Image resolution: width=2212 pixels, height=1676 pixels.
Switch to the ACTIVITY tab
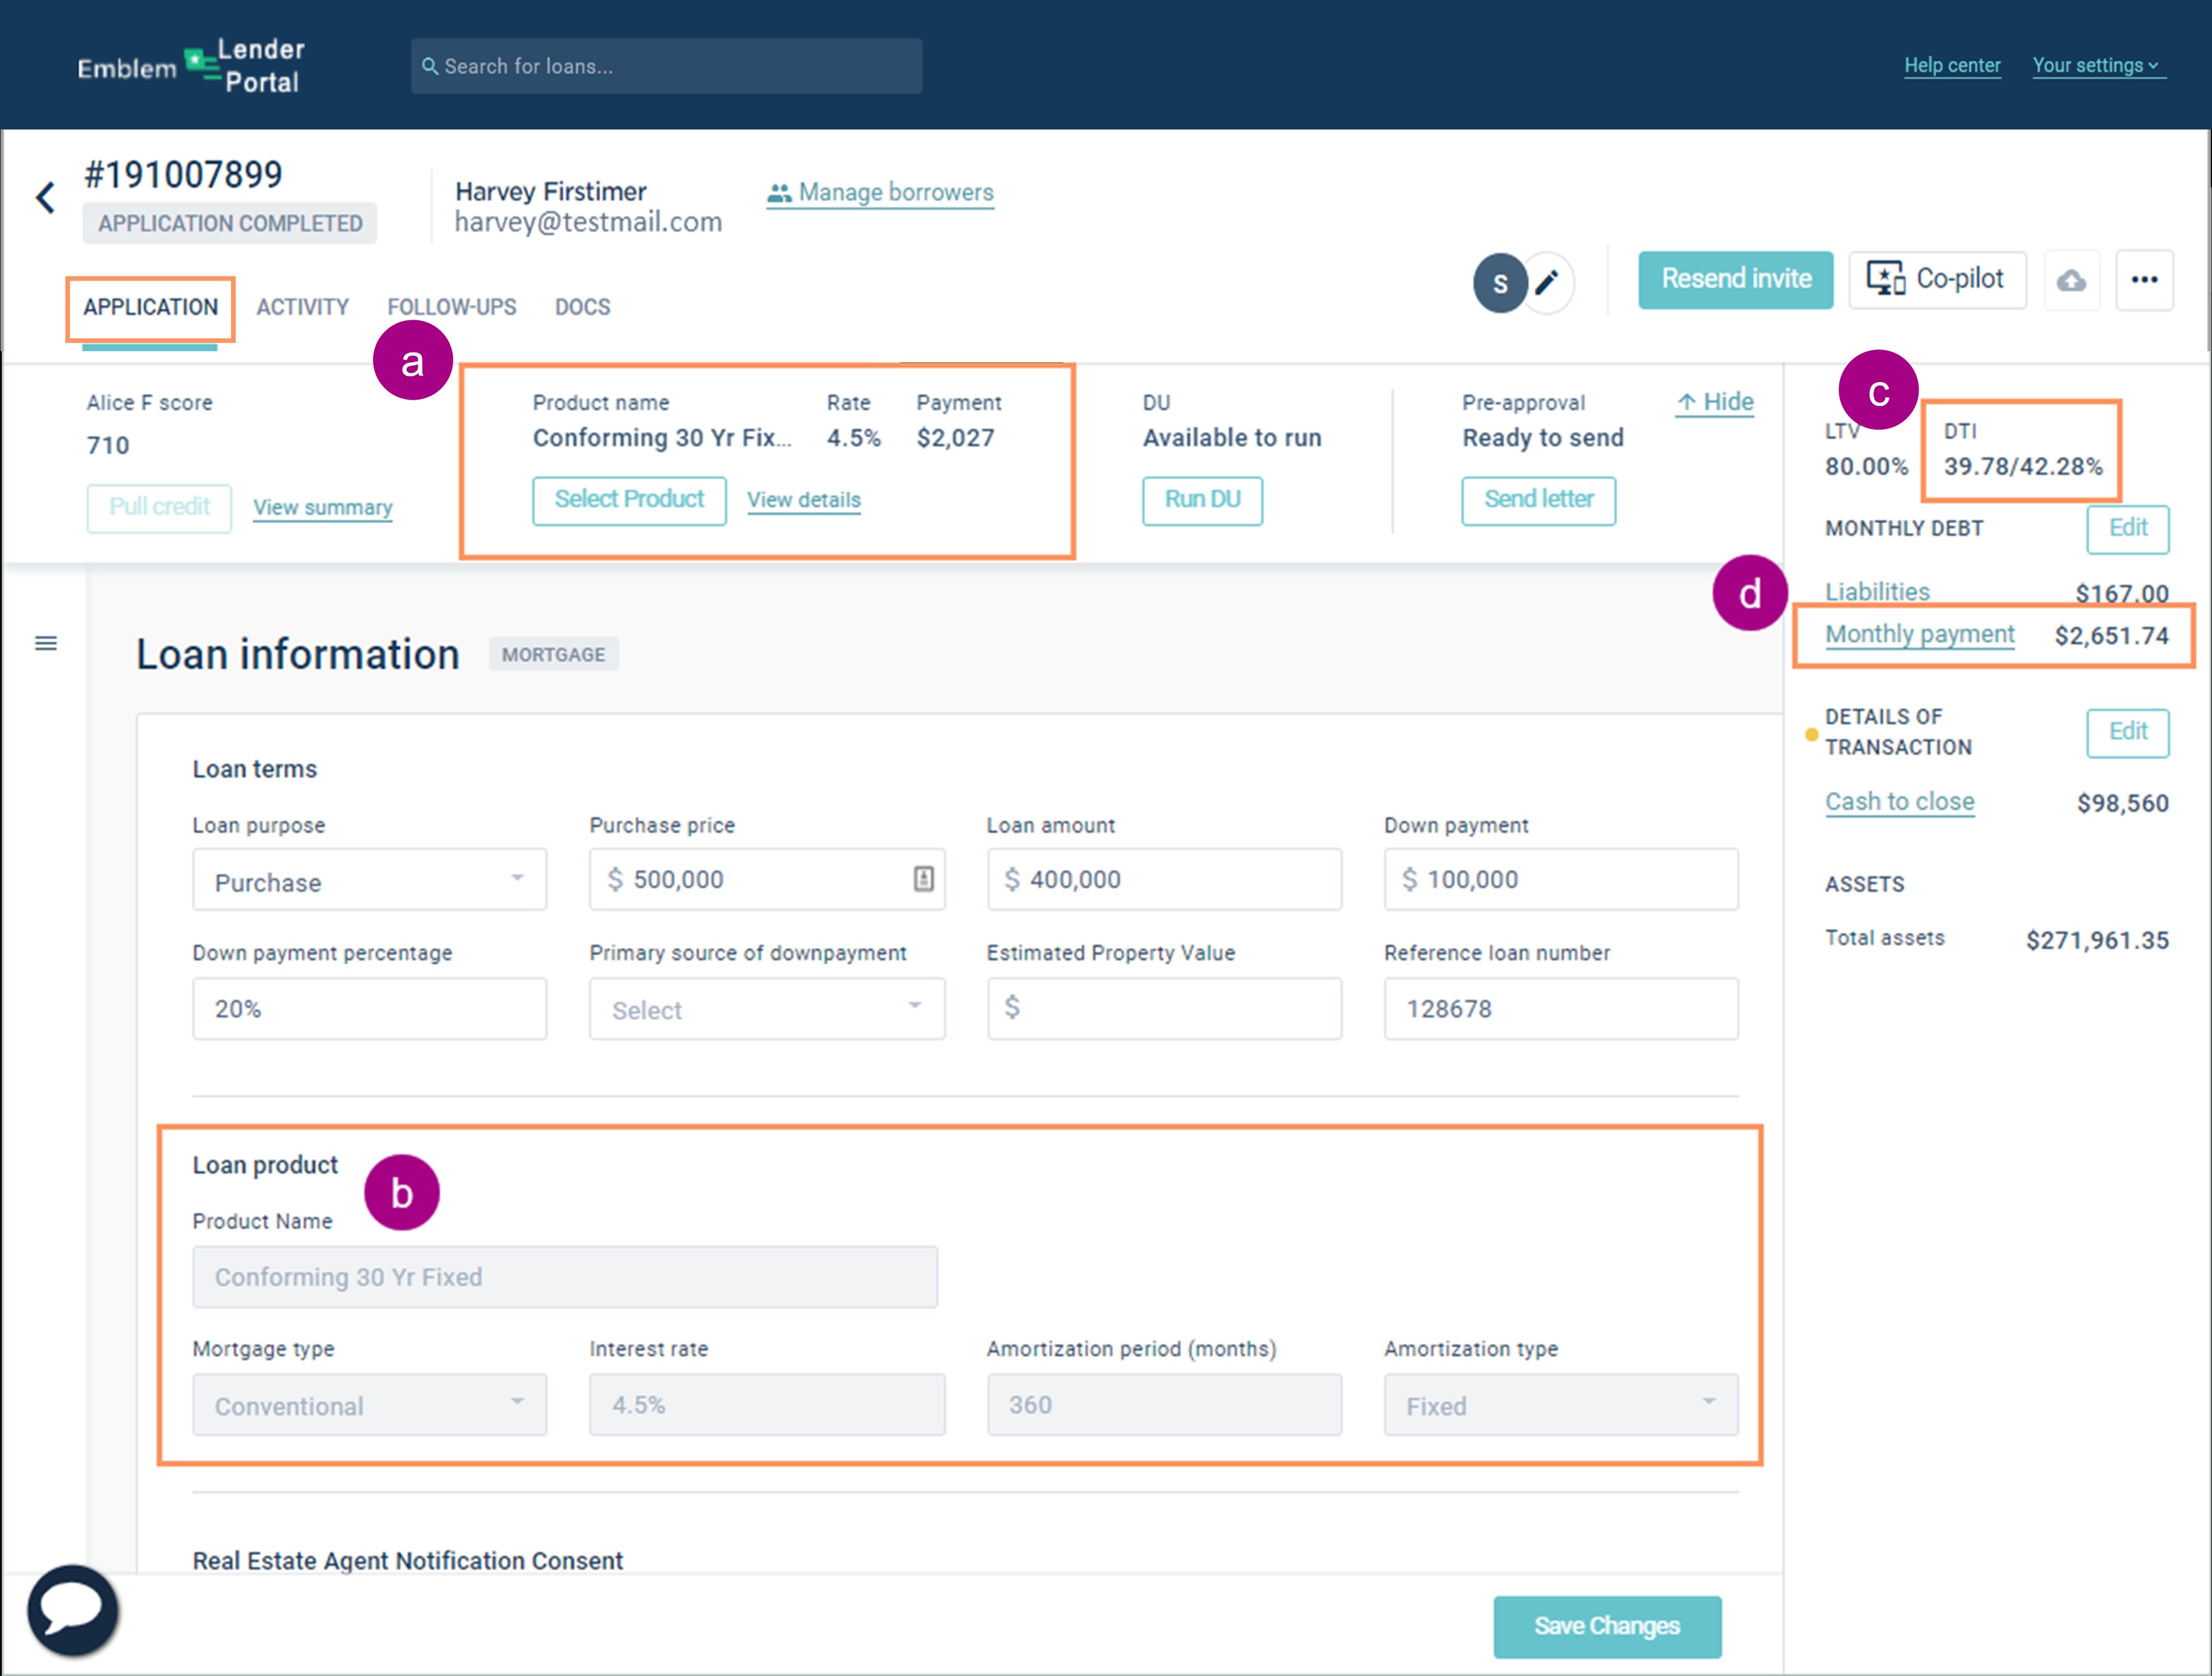302,307
